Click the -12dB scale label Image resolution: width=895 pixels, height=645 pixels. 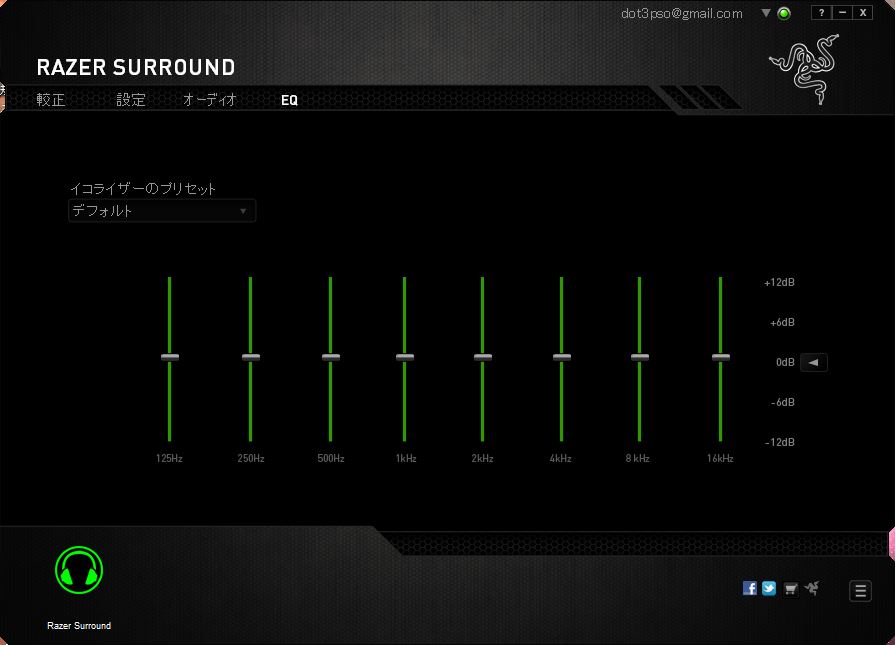click(x=780, y=442)
